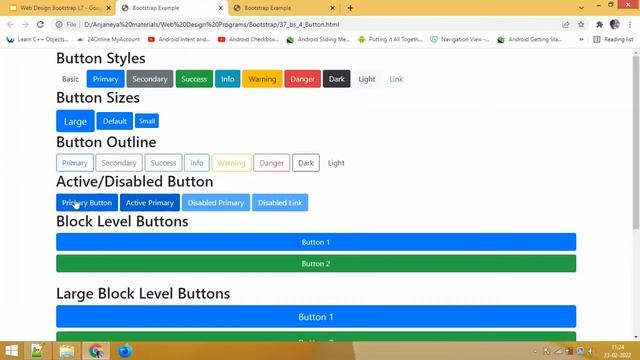Viewport: 640px width, 360px height.
Task: Show more bookmarks with chevron
Action: tap(581, 39)
